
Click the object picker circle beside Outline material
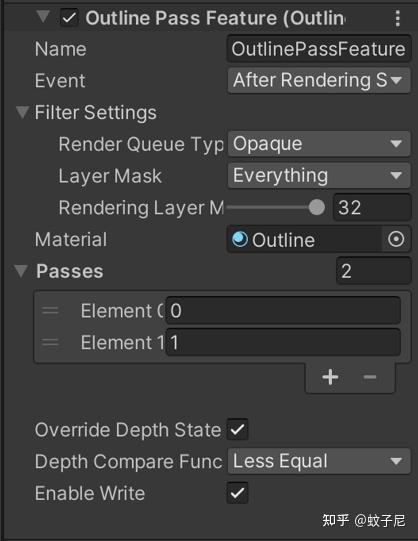tap(396, 239)
